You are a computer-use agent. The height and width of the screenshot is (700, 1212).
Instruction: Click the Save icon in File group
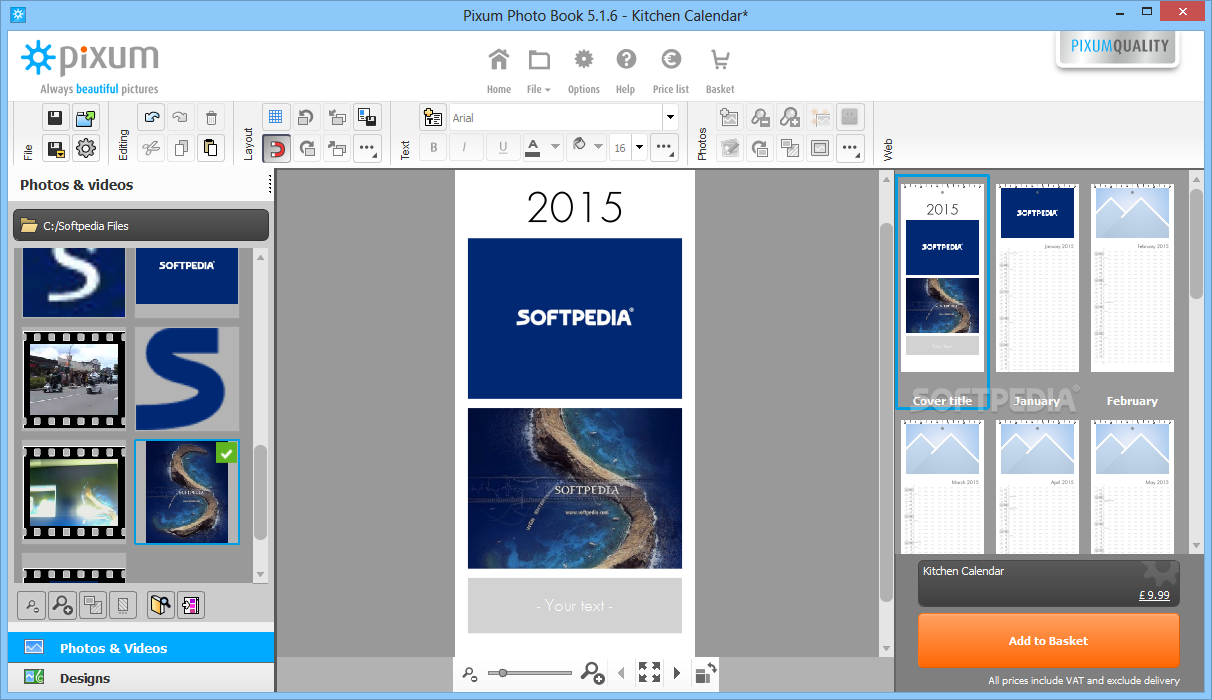[x=55, y=117]
